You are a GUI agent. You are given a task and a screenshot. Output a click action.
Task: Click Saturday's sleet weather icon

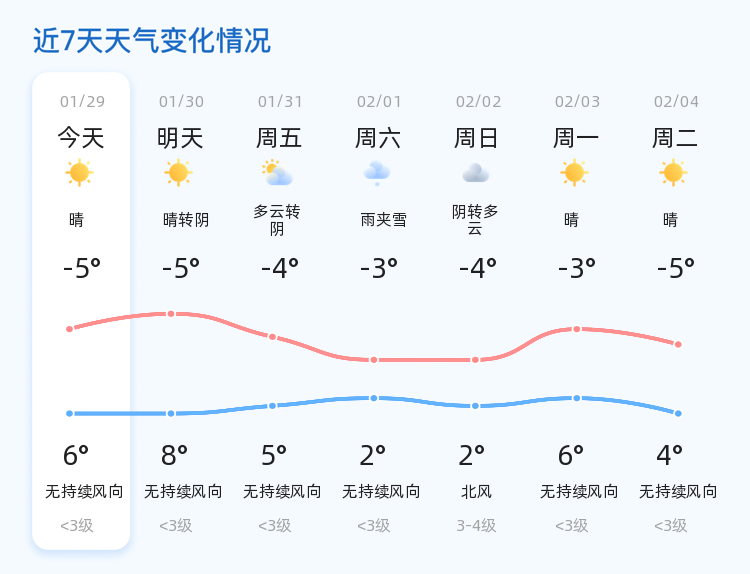pos(377,172)
